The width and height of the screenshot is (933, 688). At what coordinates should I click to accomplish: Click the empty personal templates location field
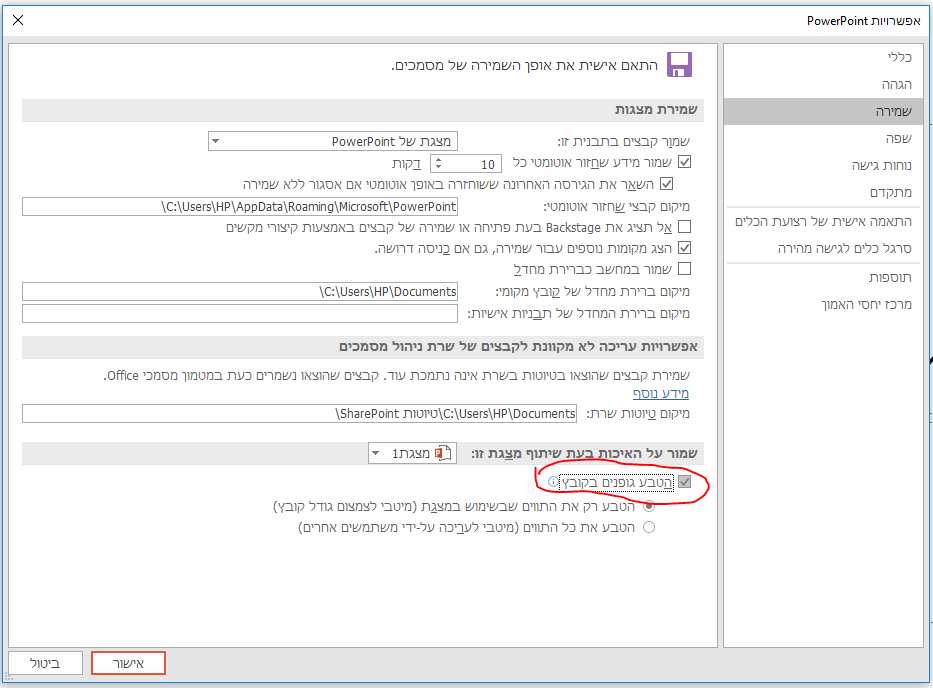pyautogui.click(x=240, y=314)
